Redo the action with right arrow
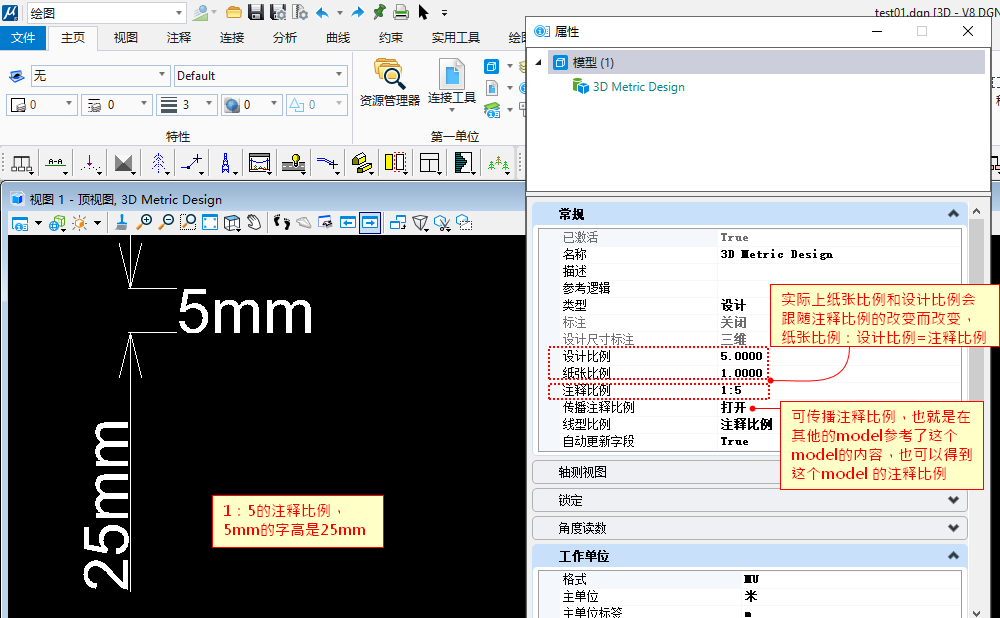The image size is (1000, 618). pos(358,12)
